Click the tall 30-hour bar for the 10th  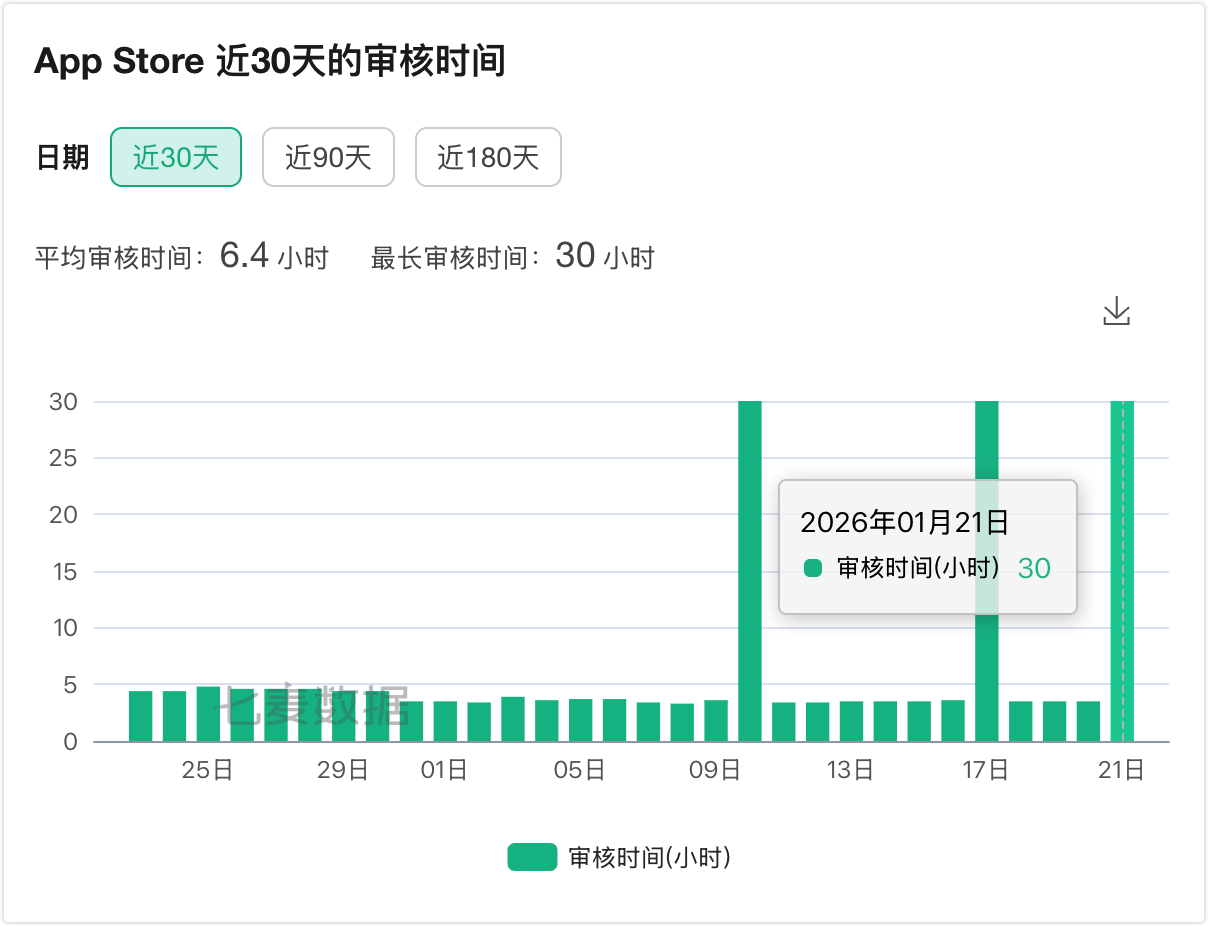click(750, 570)
